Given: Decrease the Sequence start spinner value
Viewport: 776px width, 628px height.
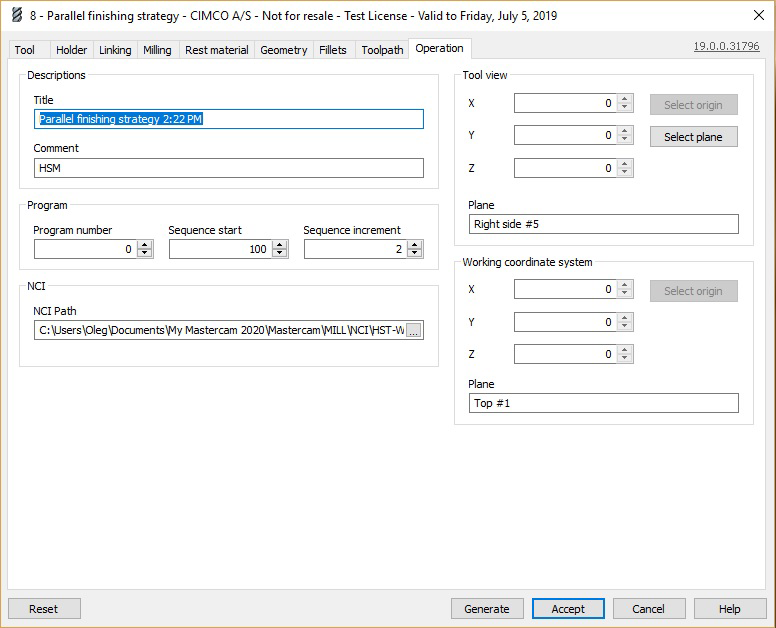Looking at the screenshot, I should coord(280,254).
